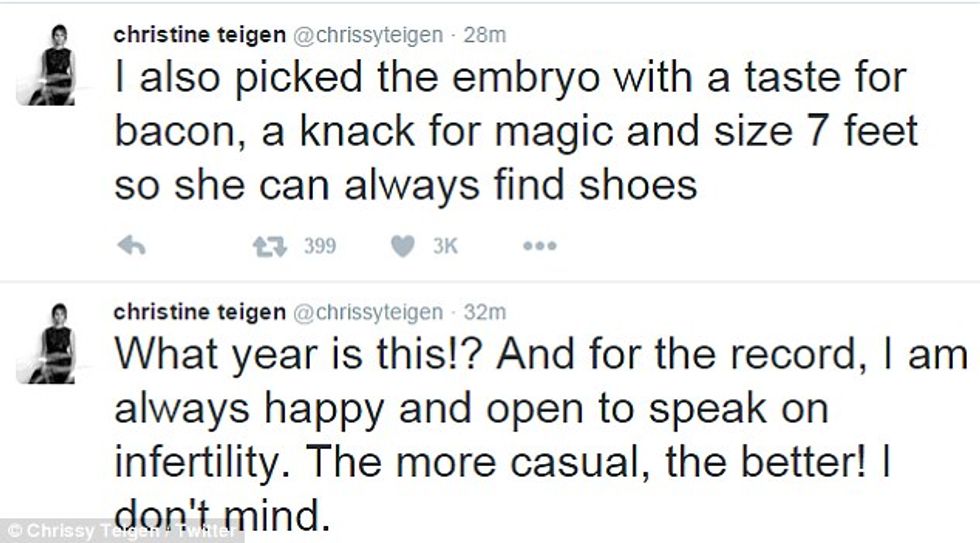
Task: Click the 3K likes count
Action: point(444,246)
